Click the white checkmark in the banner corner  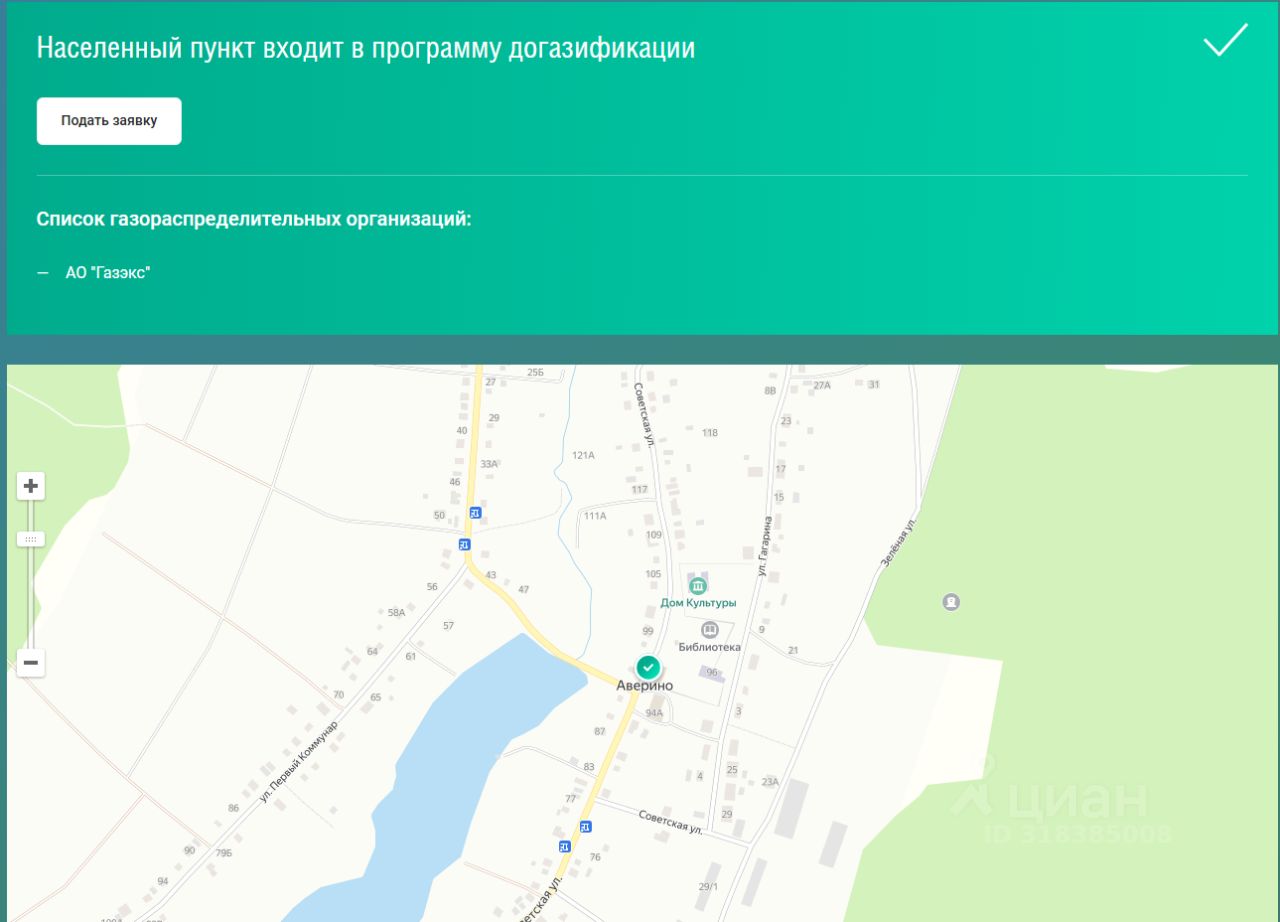click(x=1225, y=40)
